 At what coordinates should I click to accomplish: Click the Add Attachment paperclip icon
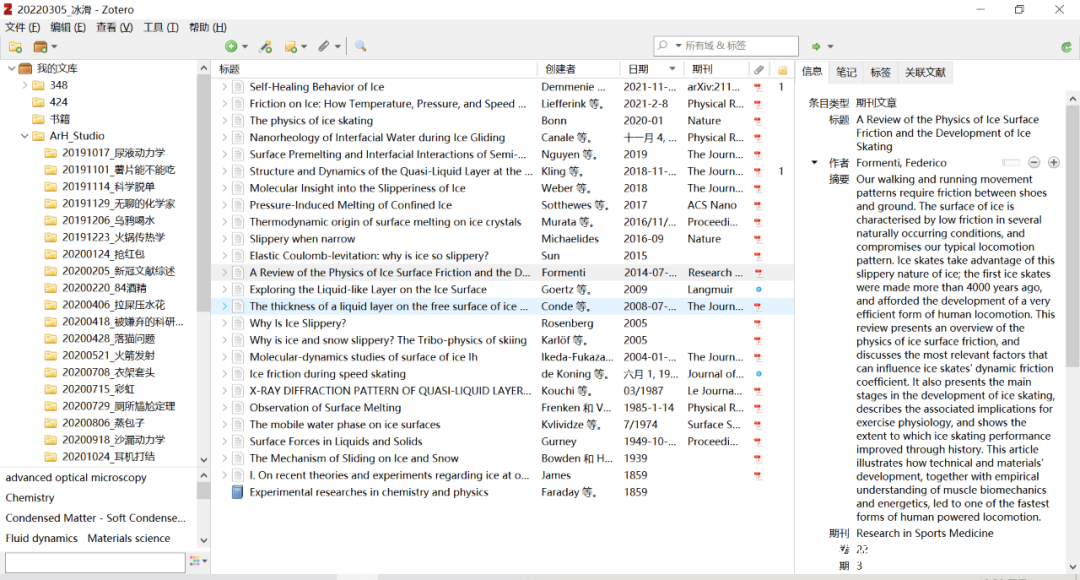pyautogui.click(x=323, y=47)
